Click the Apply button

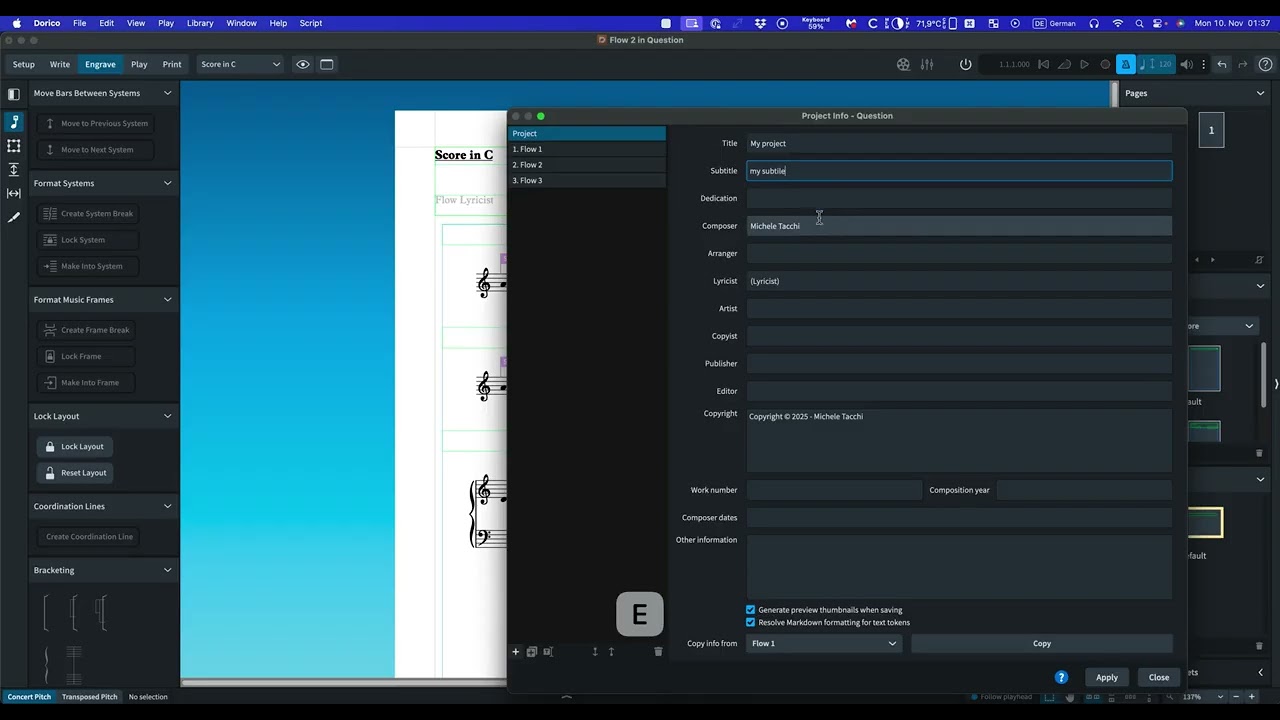click(1107, 677)
